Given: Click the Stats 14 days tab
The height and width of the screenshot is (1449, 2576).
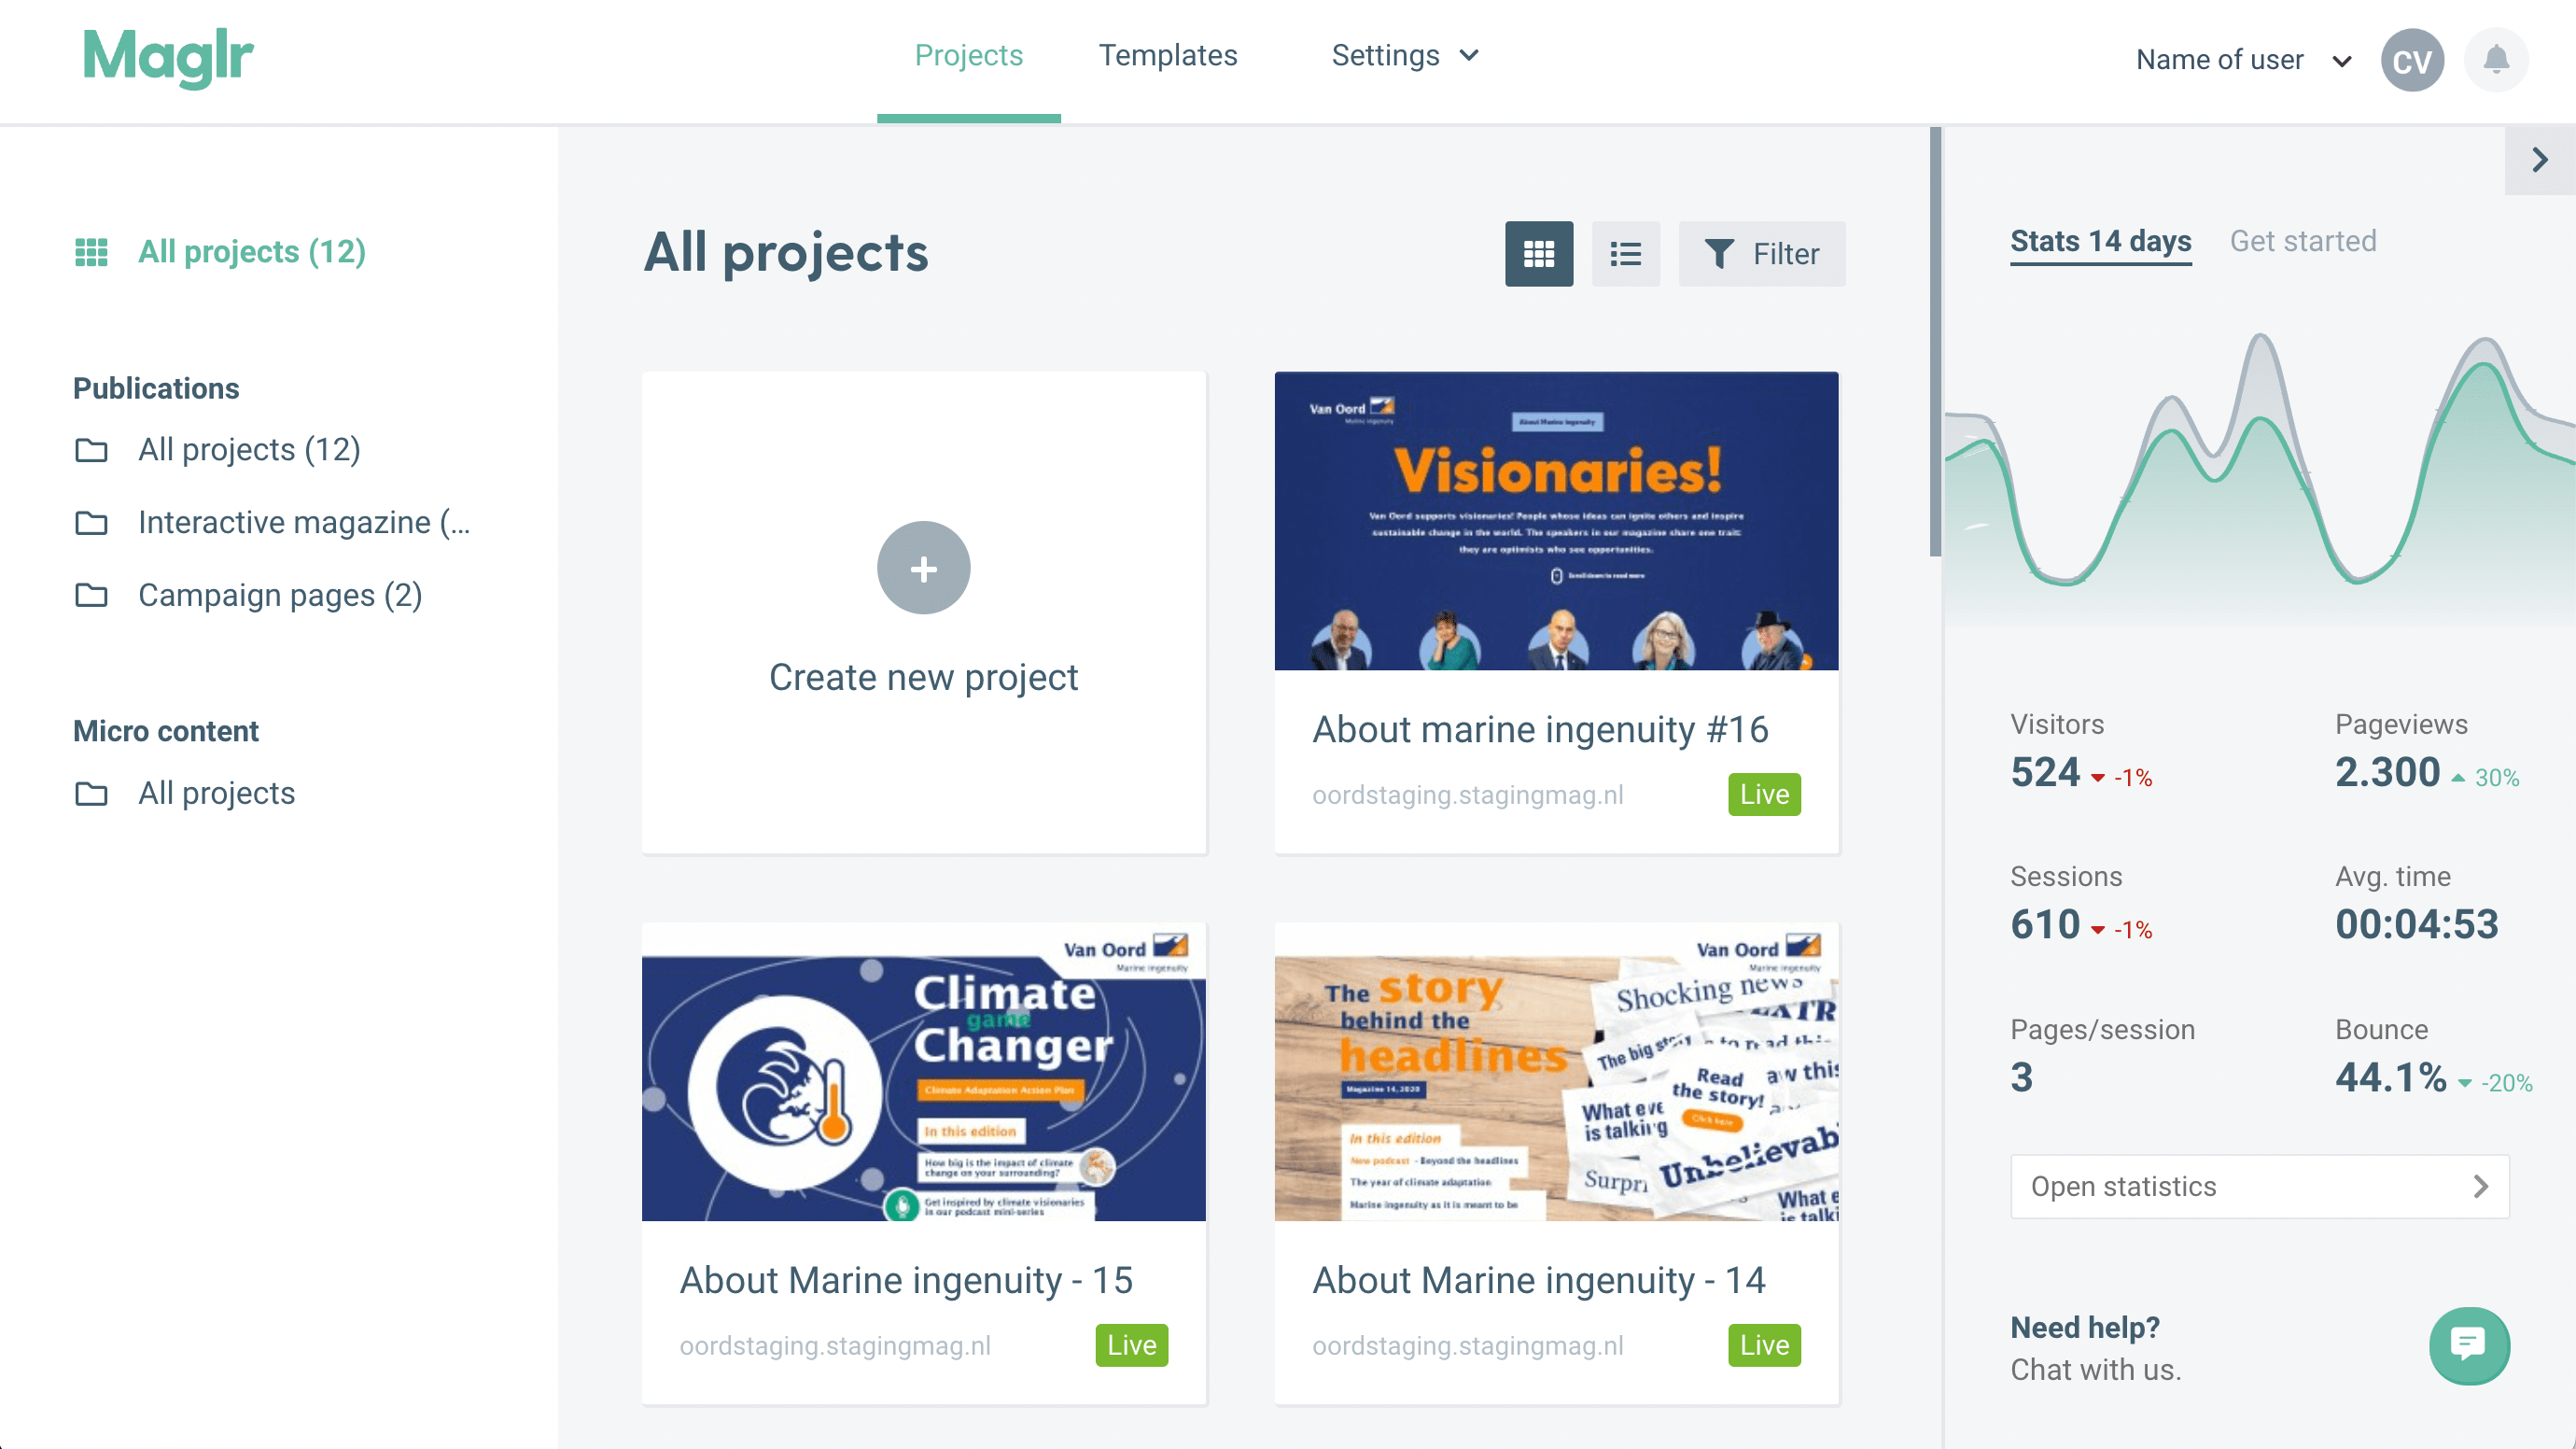Looking at the screenshot, I should [2100, 241].
